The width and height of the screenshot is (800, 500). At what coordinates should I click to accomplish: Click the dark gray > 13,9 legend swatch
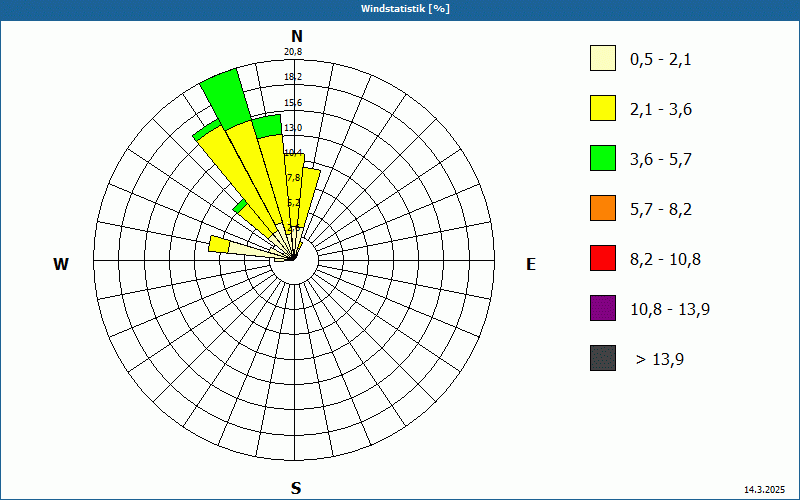click(x=603, y=358)
